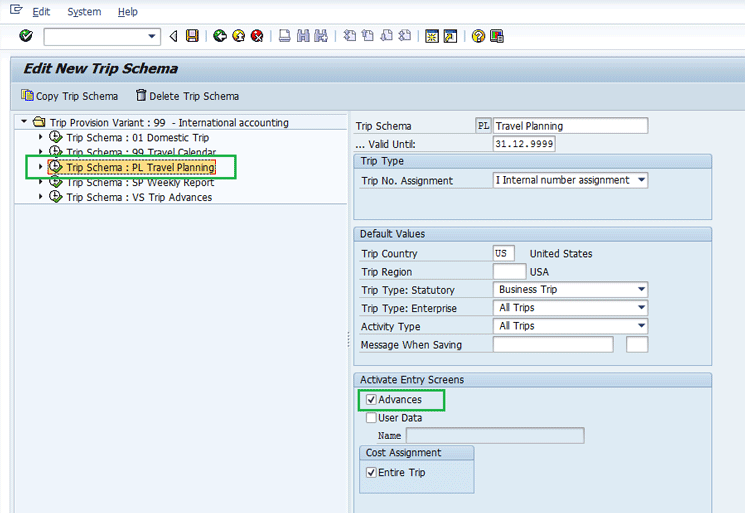Screen dimensions: 745x513
Task: Click the yellow Exit arrow icon
Action: click(x=238, y=36)
